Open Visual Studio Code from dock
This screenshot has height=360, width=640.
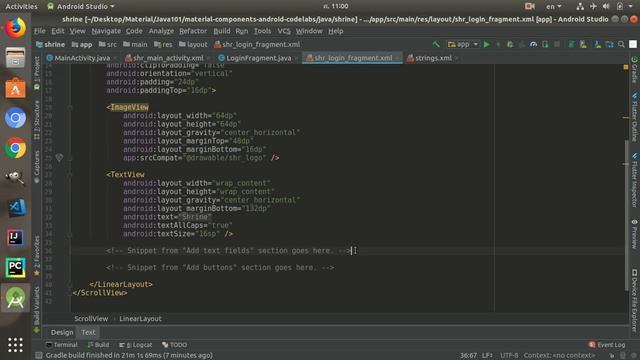pyautogui.click(x=16, y=207)
